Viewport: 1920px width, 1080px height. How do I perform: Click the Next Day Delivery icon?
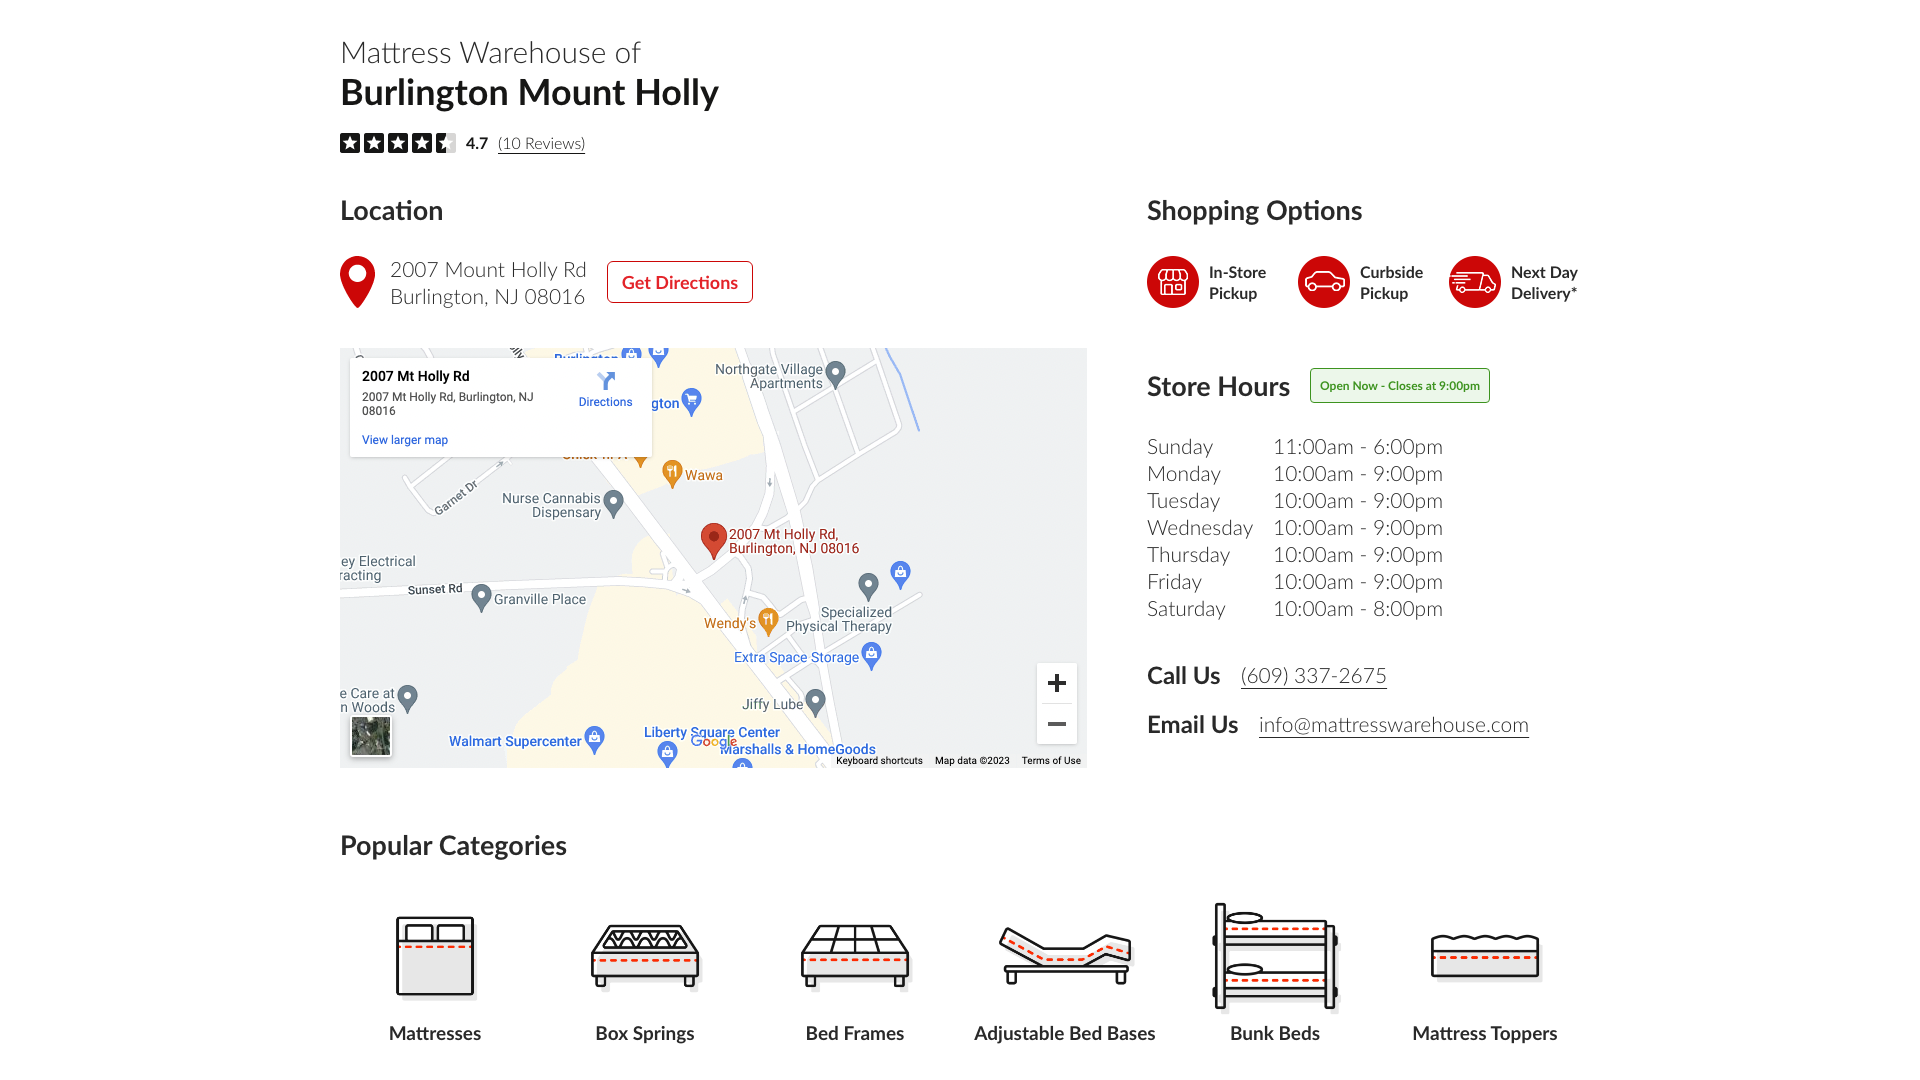[x=1474, y=282]
